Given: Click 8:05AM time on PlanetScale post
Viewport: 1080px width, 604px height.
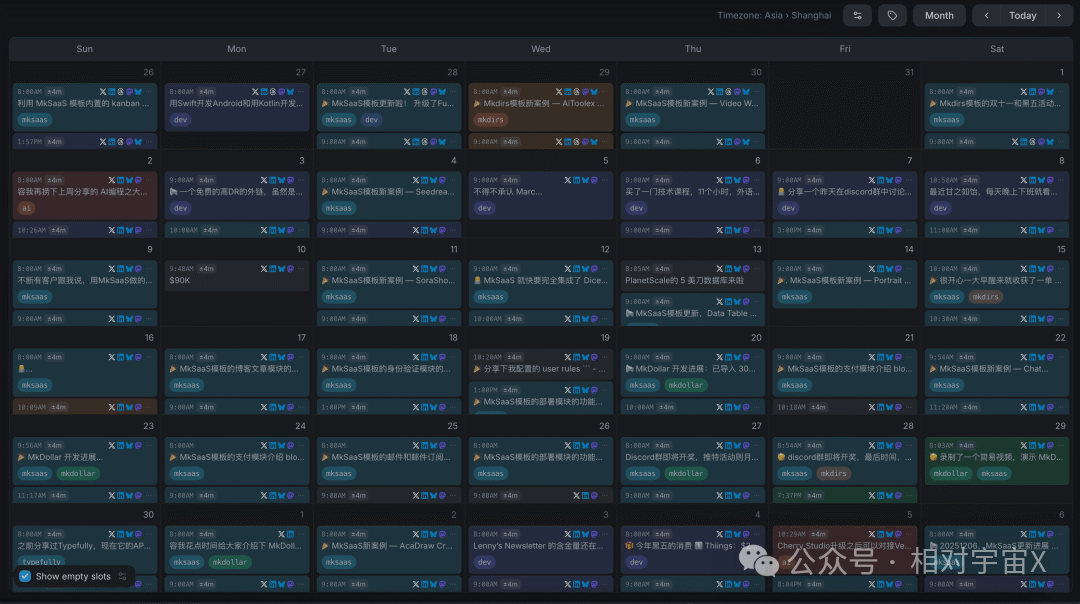Looking at the screenshot, I should coord(637,269).
